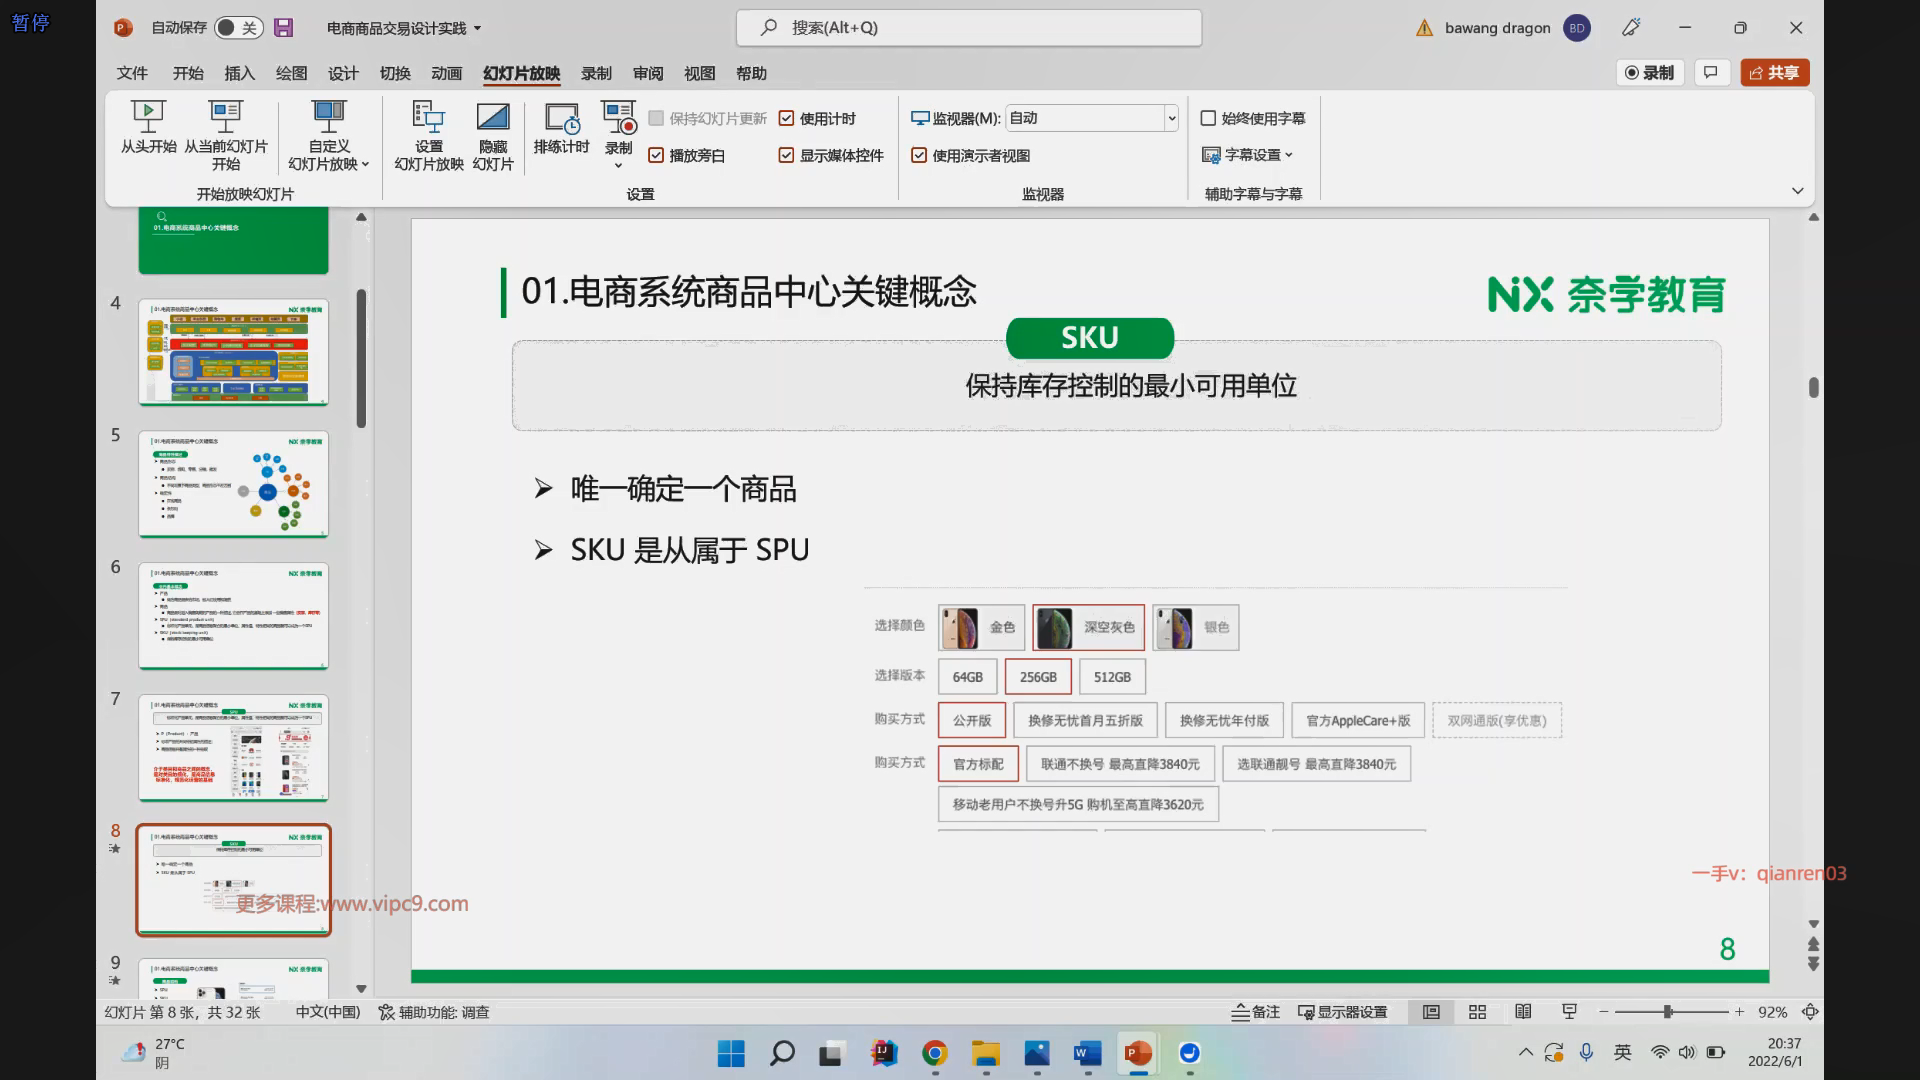
Task: Enable Always Use Subtitles checkbox
Action: (x=1208, y=118)
